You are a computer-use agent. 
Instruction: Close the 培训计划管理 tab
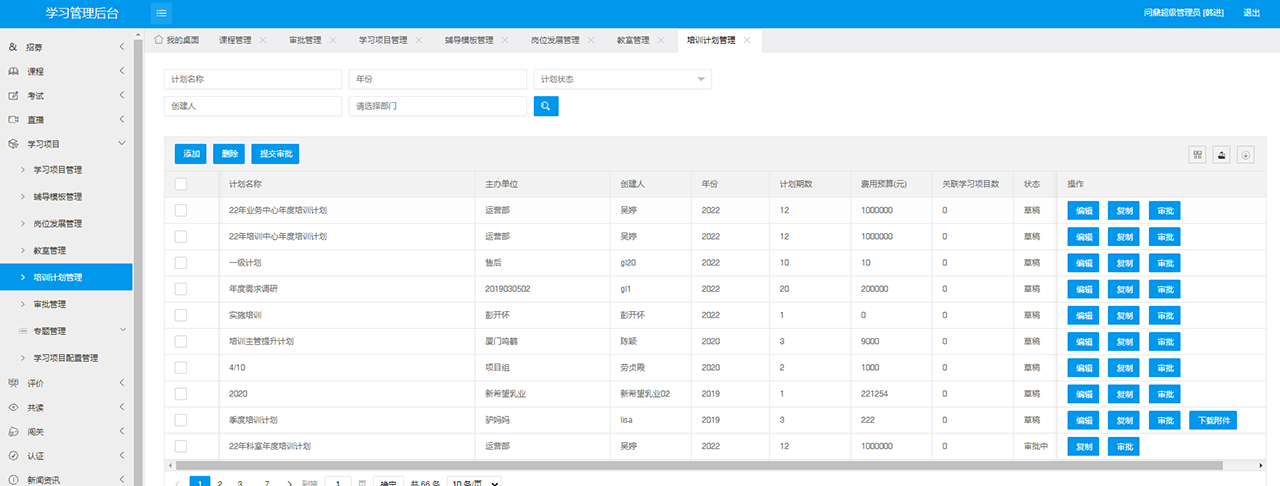746,40
